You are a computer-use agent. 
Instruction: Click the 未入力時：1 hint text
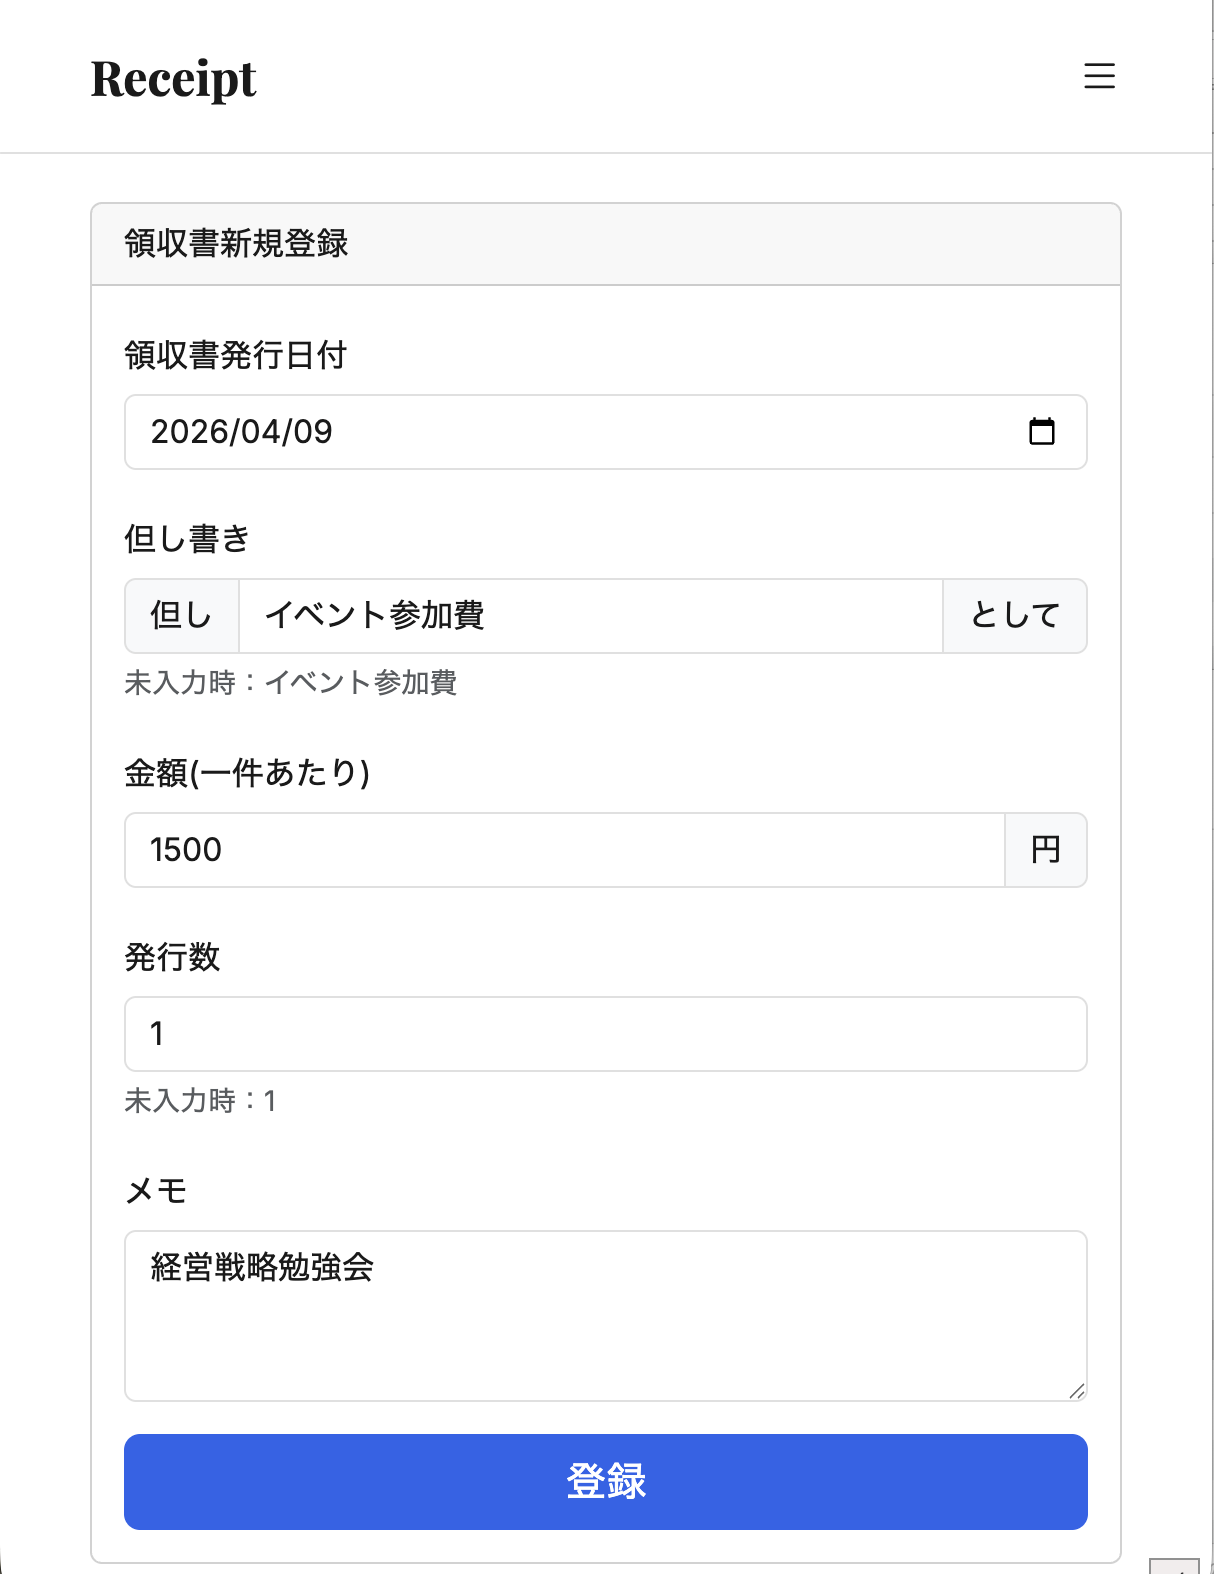(198, 1102)
